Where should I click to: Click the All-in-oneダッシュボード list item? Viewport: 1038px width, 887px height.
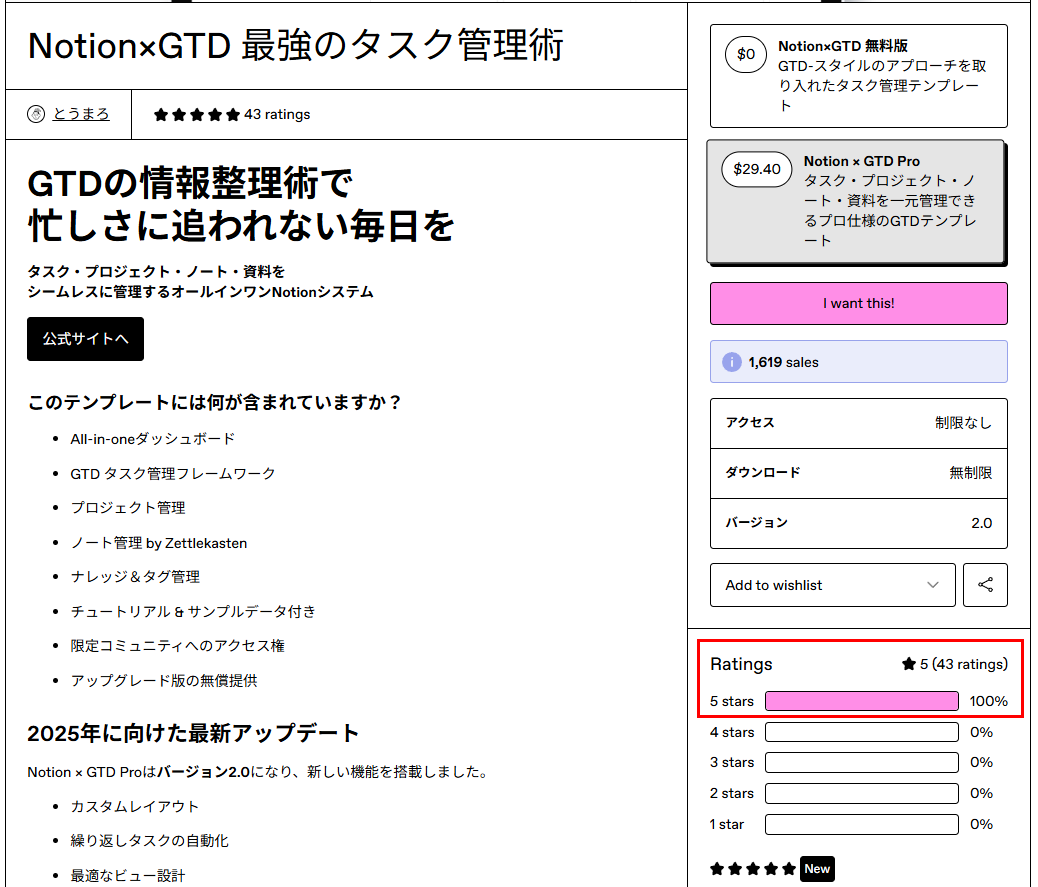pos(153,439)
